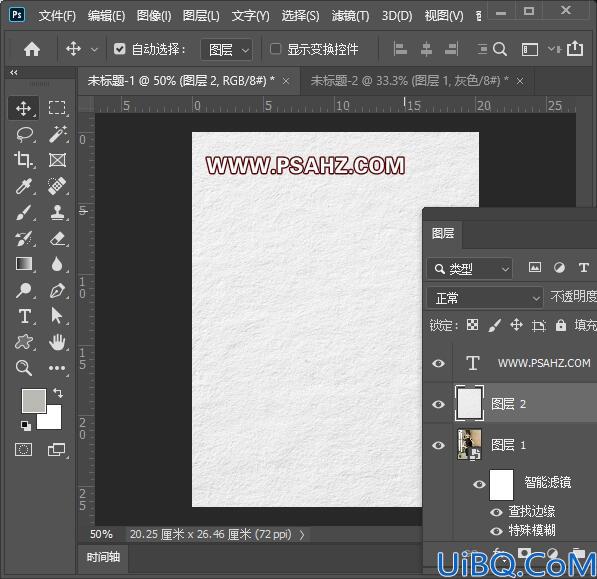Toggle 特殊模糊 filter visibility
This screenshot has width=597, height=579.
496,531
